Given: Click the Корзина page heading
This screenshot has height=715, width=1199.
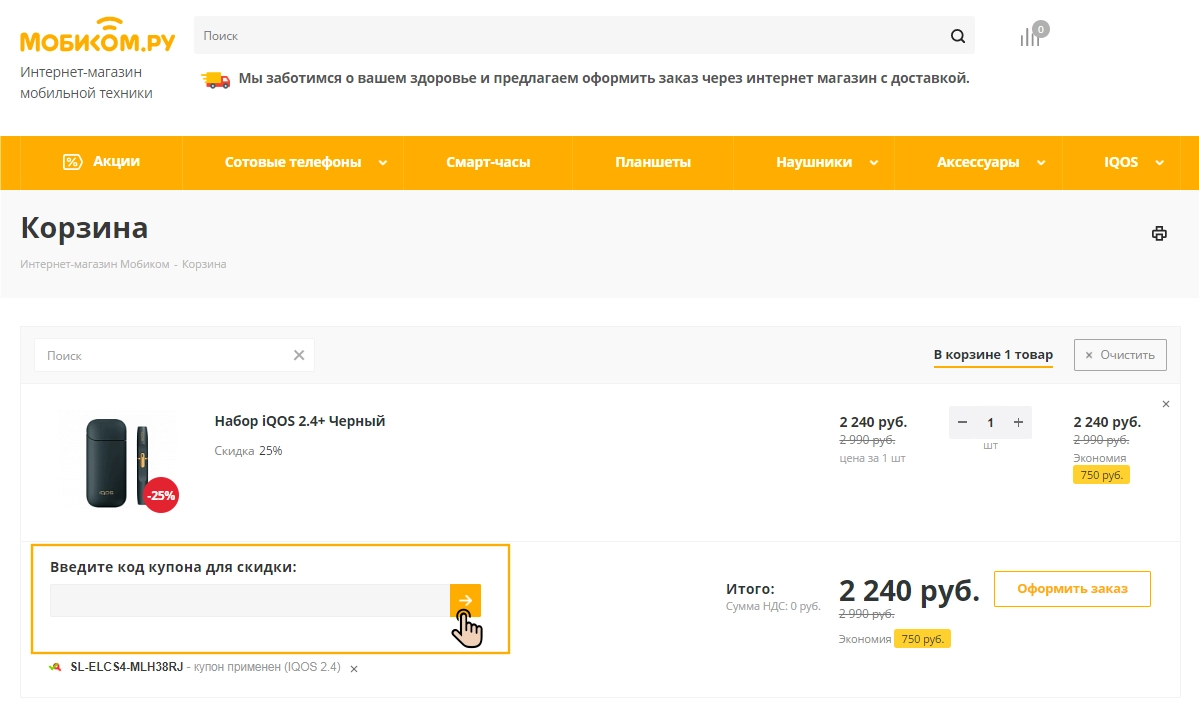Looking at the screenshot, I should pos(84,228).
